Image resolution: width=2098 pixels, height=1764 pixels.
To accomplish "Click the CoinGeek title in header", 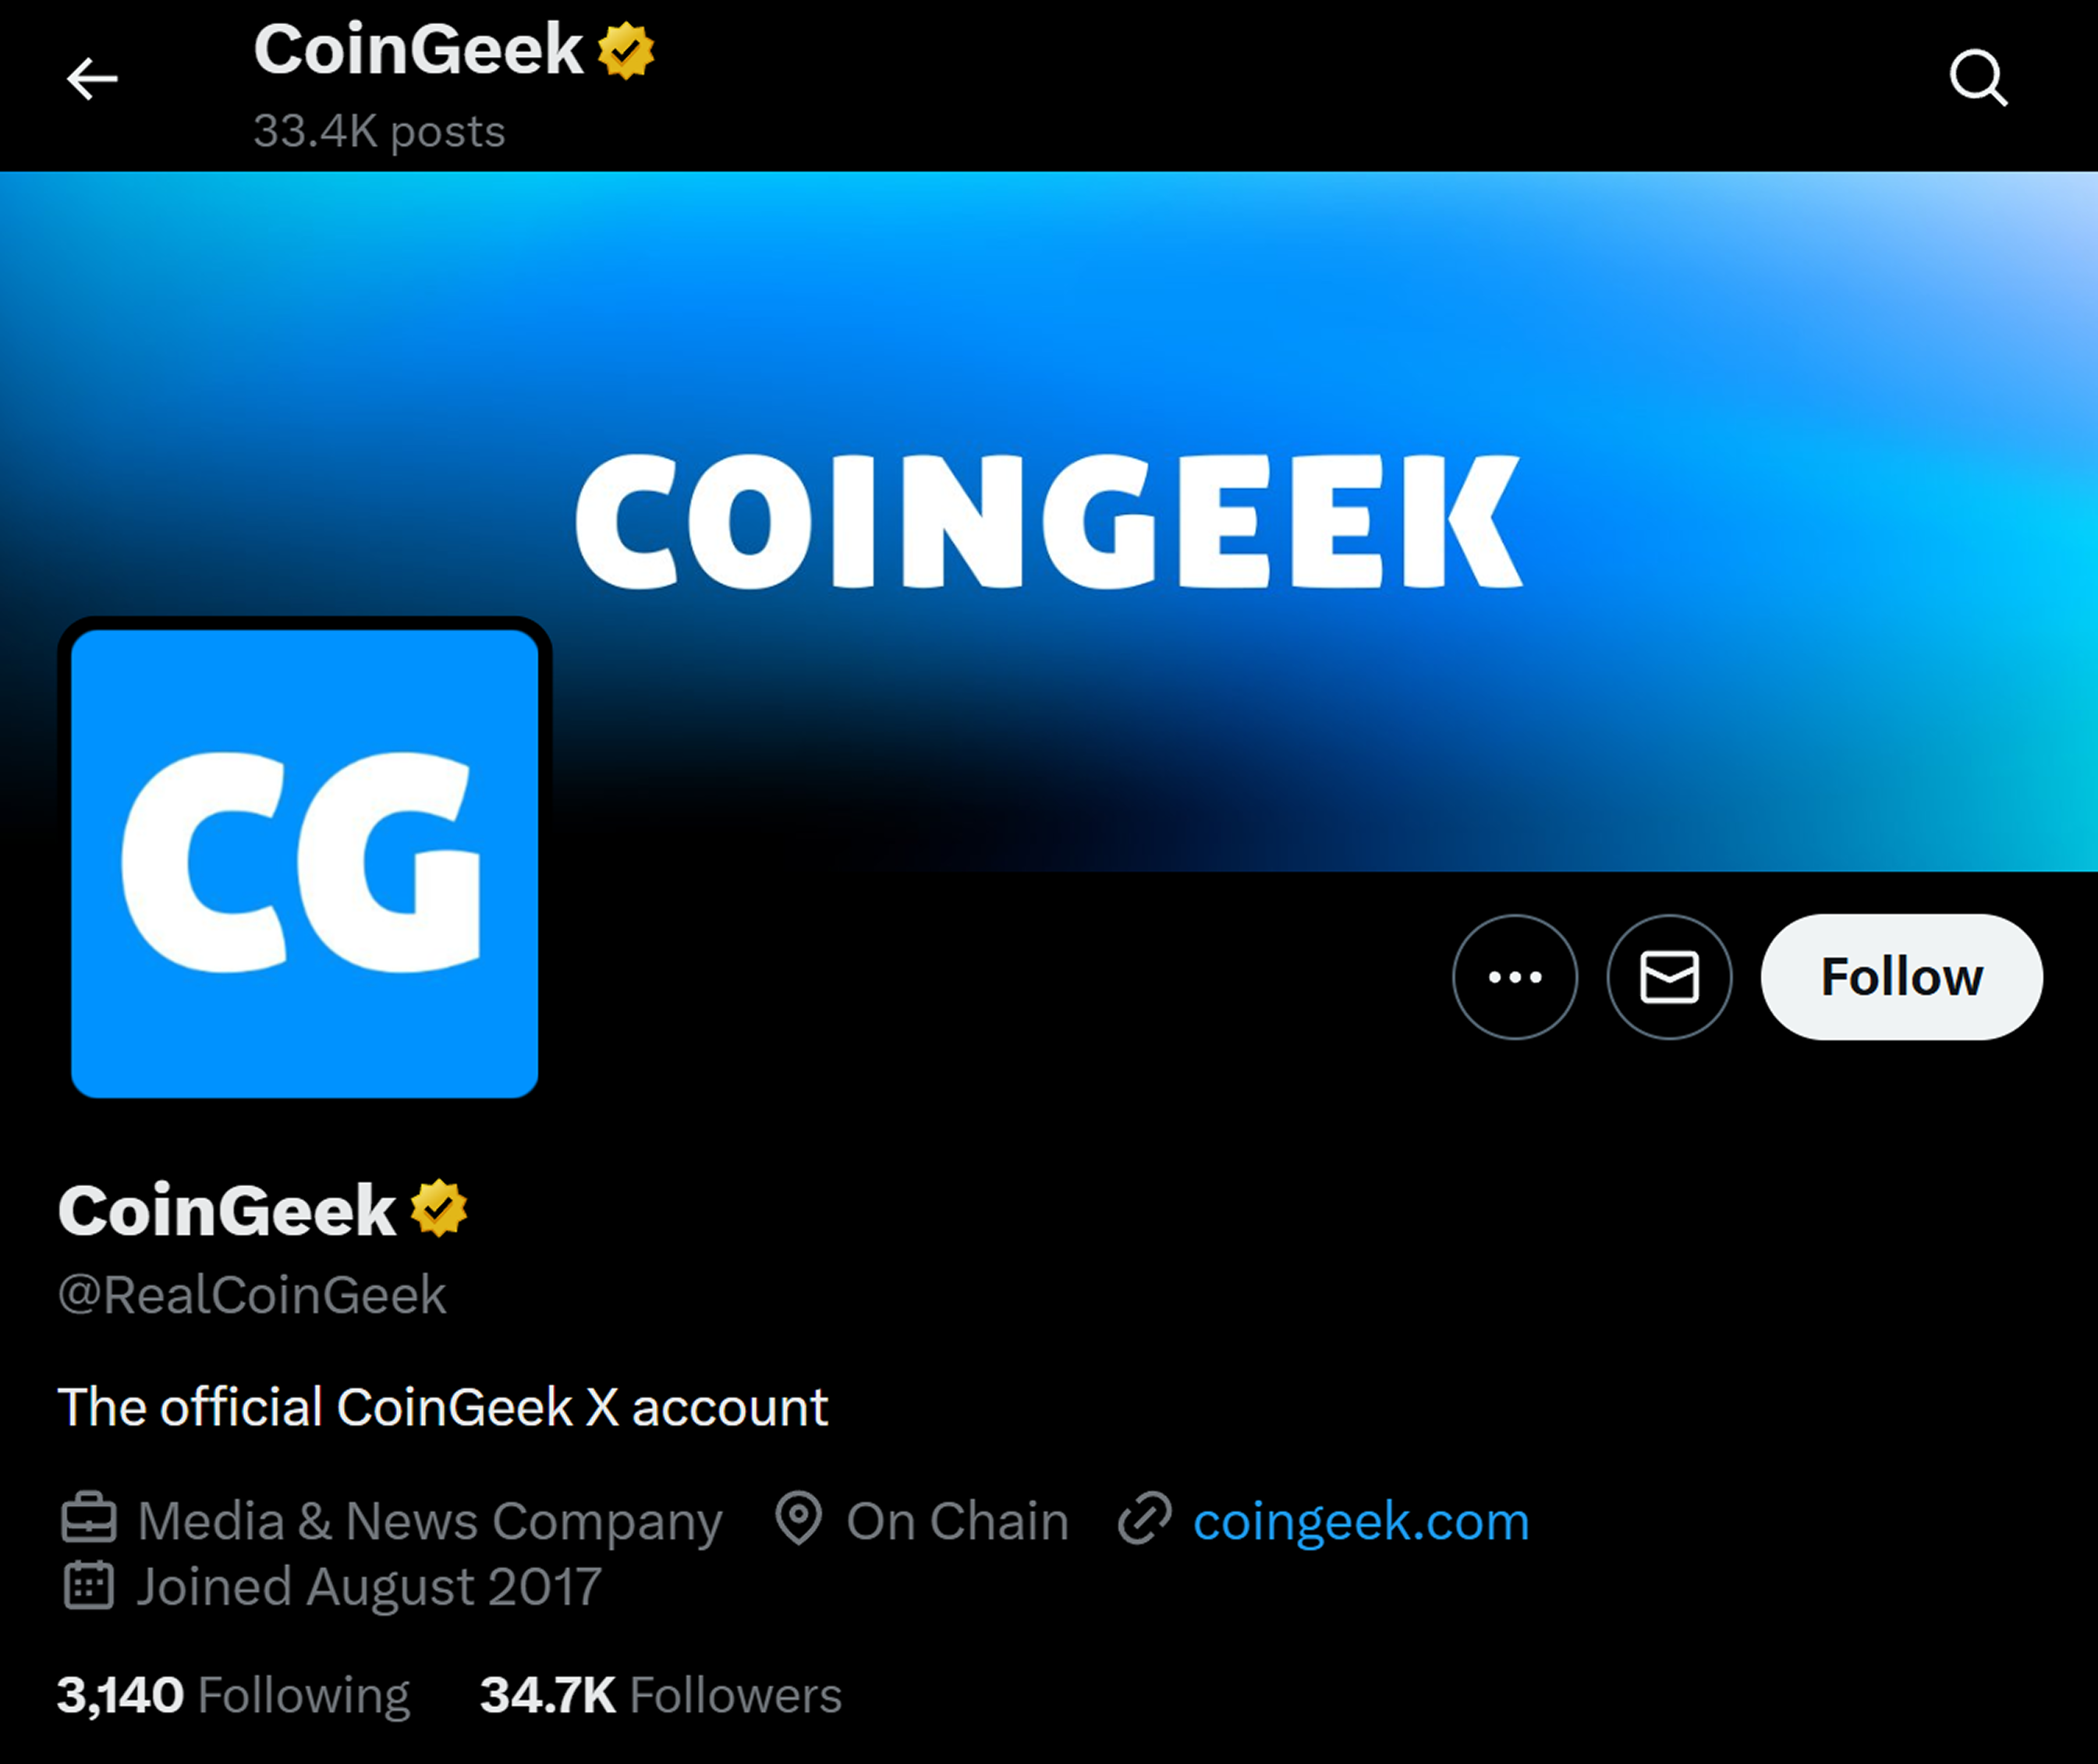I will point(418,50).
